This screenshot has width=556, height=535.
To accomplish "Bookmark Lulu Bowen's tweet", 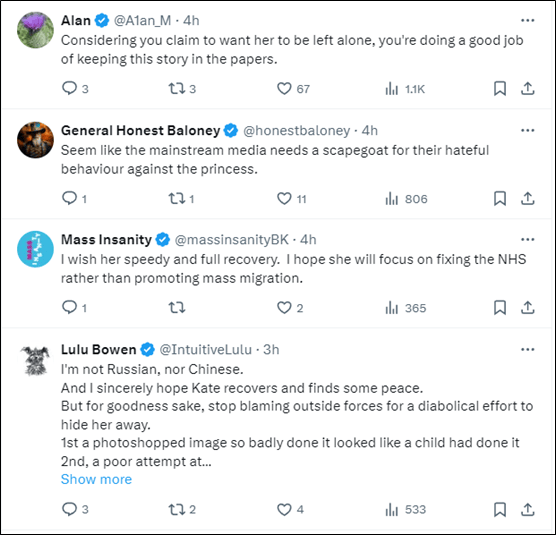I will click(500, 509).
